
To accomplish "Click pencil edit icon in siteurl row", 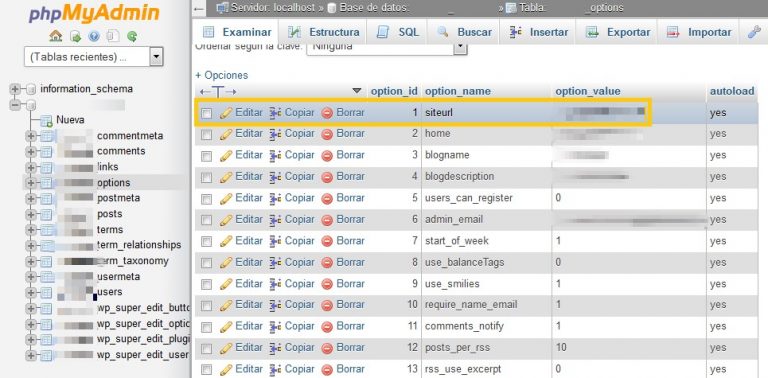I will pyautogui.click(x=226, y=113).
